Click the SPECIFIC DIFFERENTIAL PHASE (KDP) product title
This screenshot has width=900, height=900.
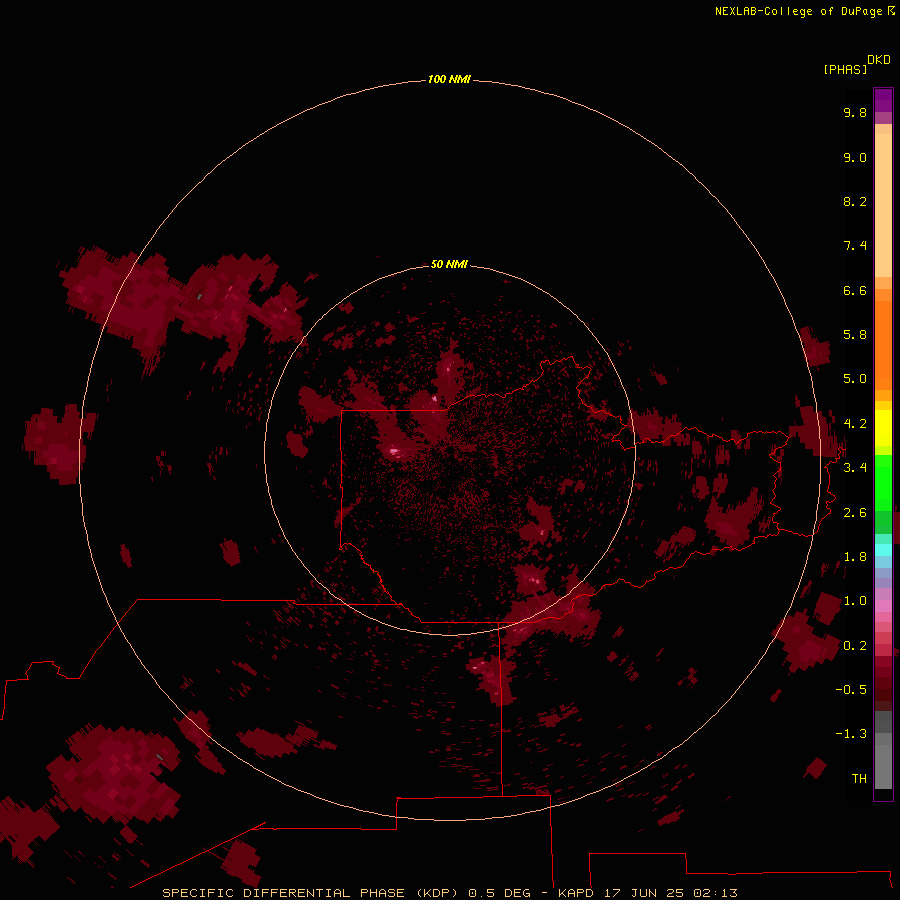tap(312, 893)
